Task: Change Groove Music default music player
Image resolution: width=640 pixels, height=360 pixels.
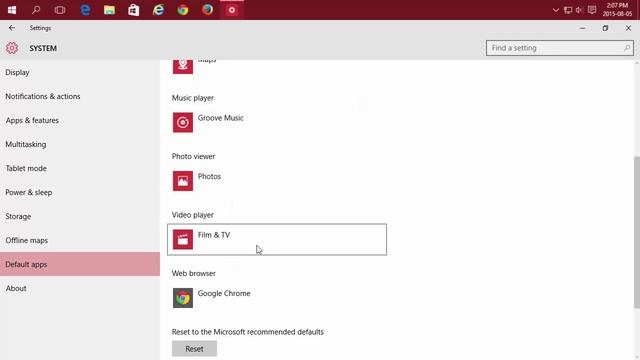Action: tap(277, 122)
